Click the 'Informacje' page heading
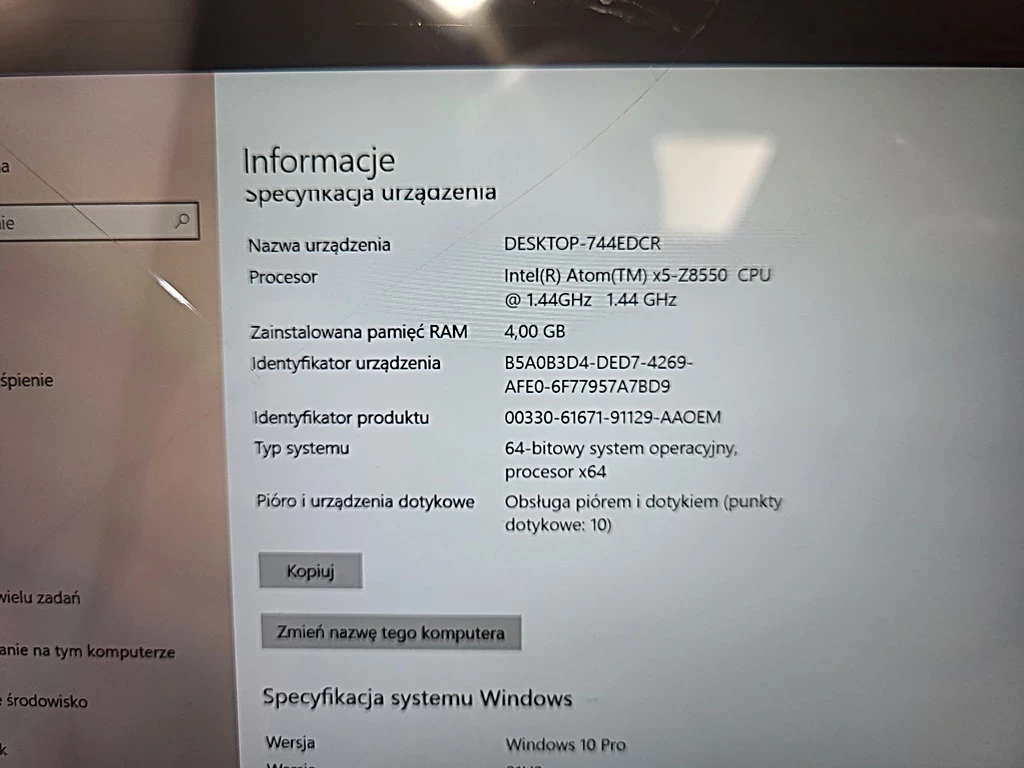The height and width of the screenshot is (768, 1024). (x=319, y=161)
